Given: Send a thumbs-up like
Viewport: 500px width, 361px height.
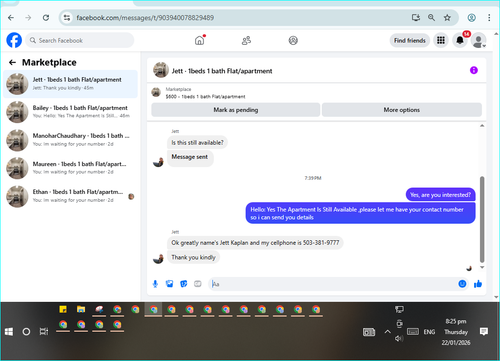Looking at the screenshot, I should tap(478, 284).
